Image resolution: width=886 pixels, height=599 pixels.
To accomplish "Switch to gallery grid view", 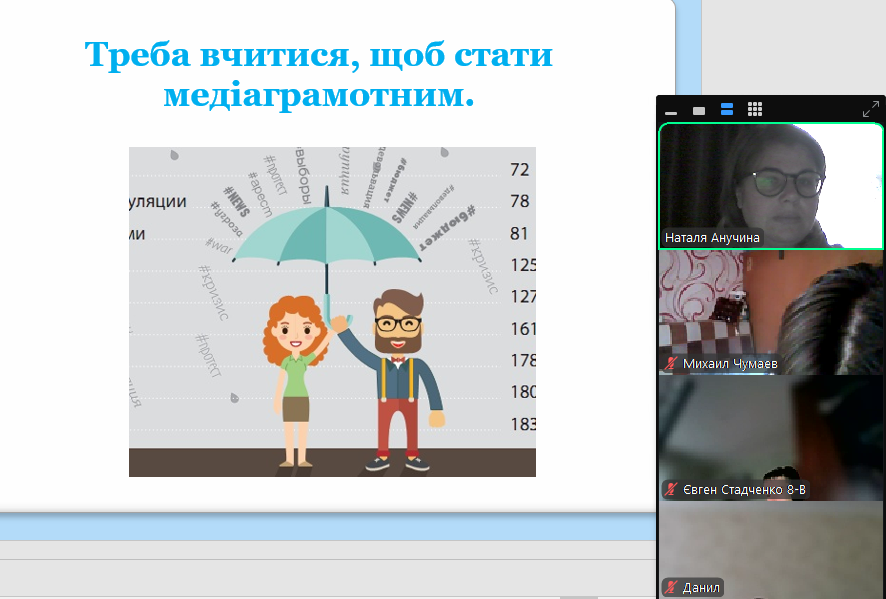I will (x=755, y=110).
